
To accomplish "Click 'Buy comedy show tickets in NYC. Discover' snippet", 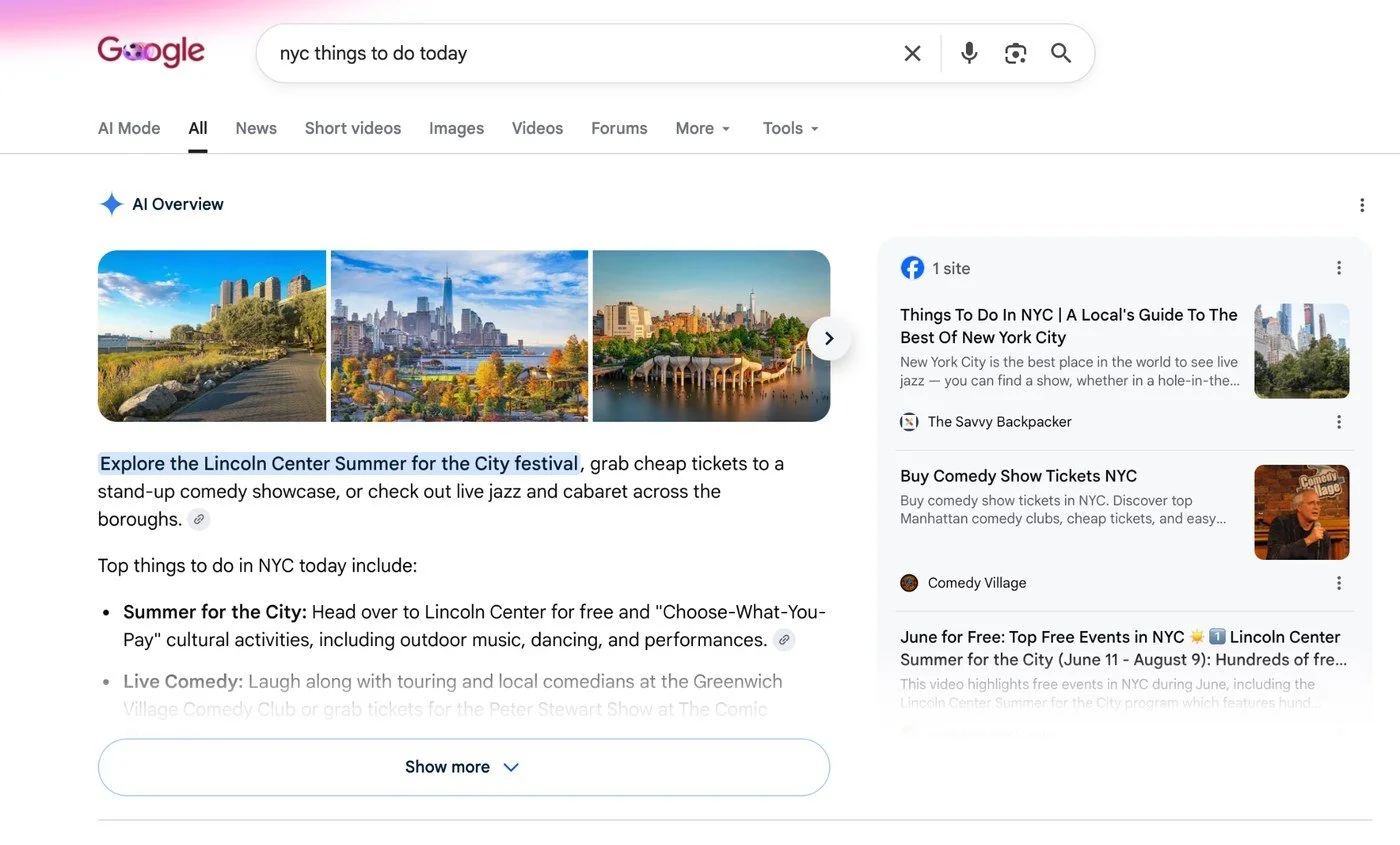I will coord(1063,509).
